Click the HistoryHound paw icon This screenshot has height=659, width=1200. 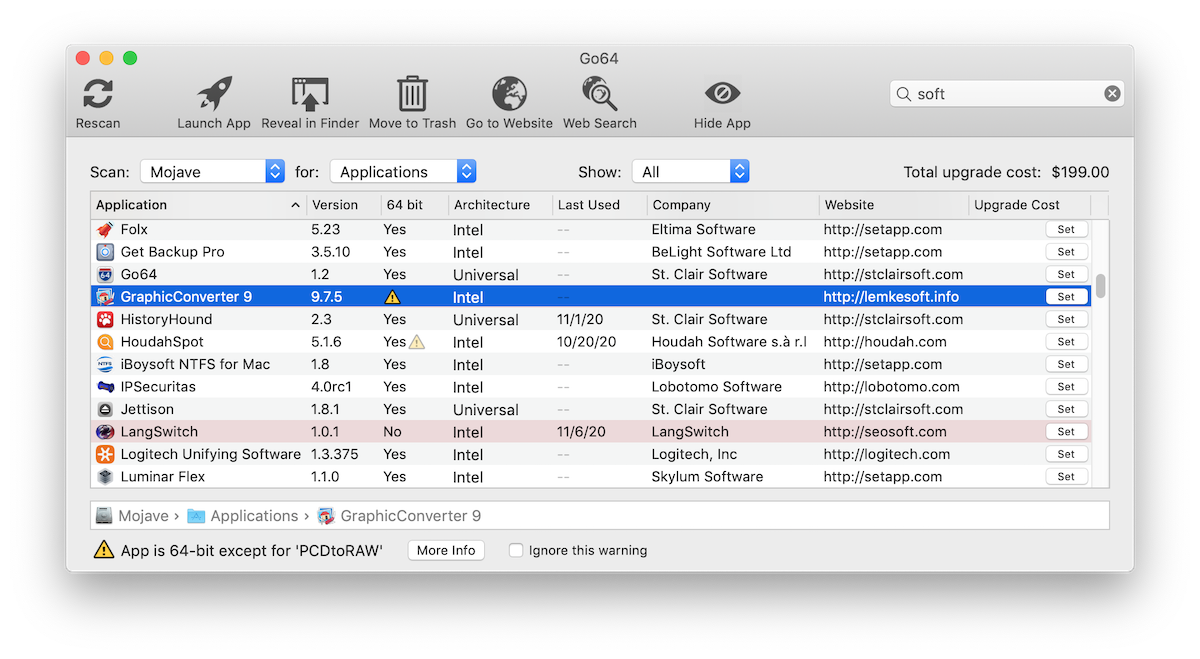[x=105, y=319]
